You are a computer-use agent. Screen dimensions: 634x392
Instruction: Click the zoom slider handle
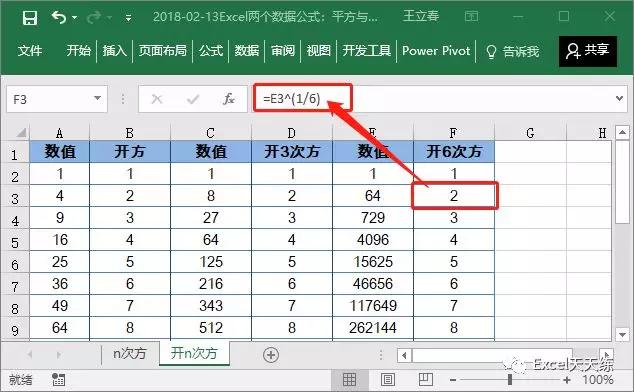click(x=510, y=379)
